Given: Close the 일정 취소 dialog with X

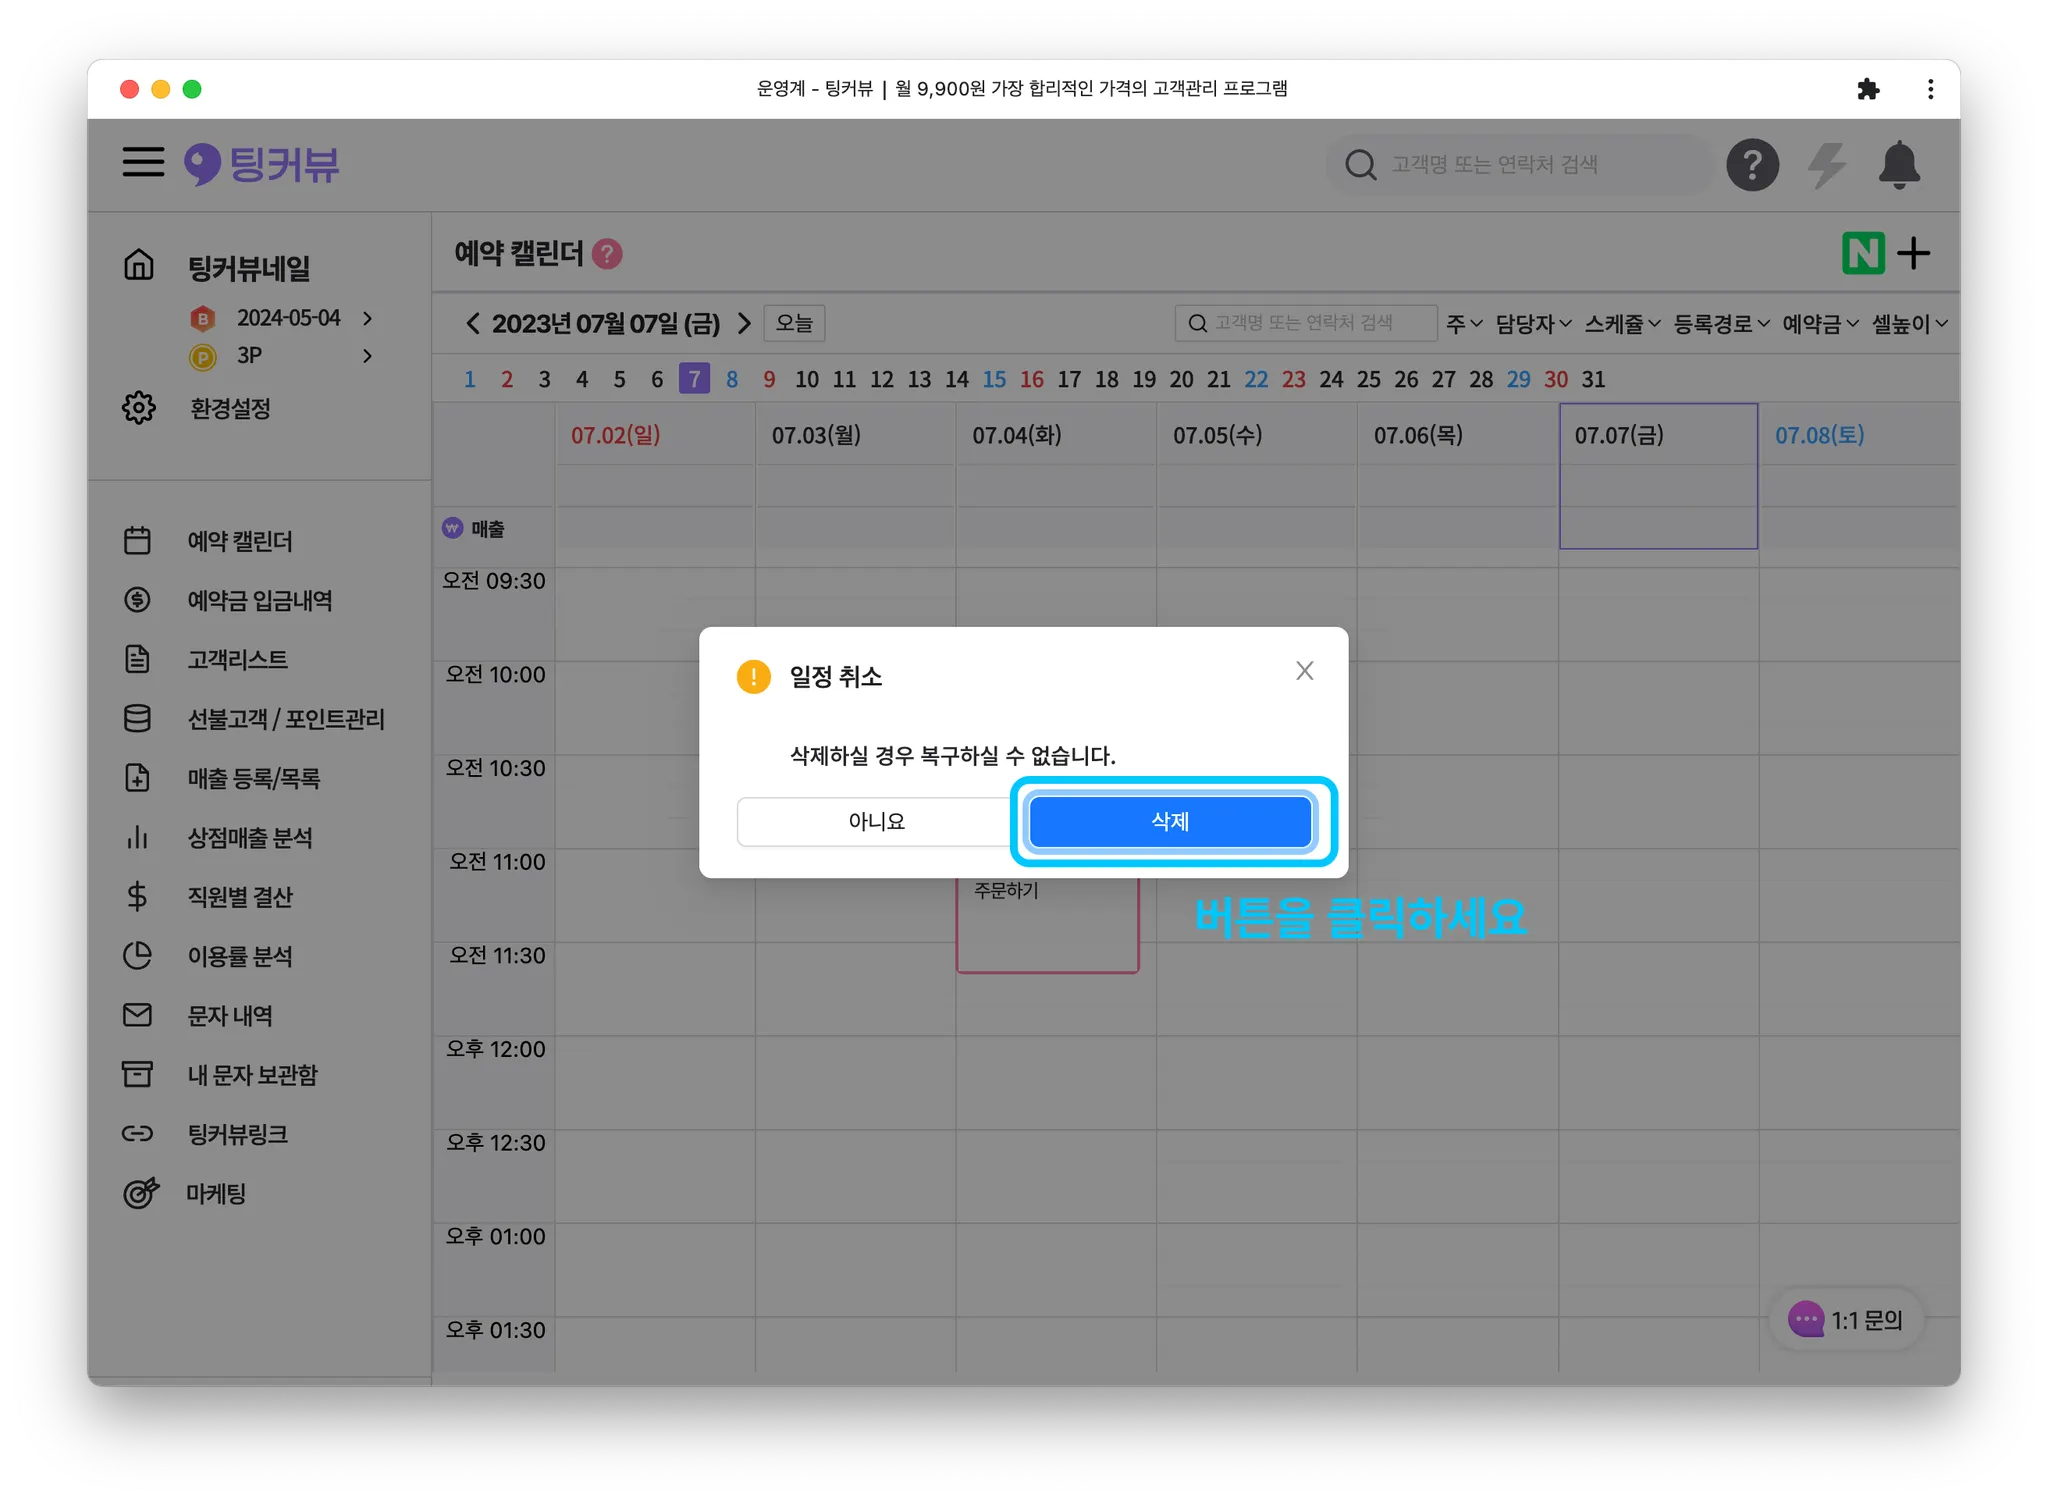Looking at the screenshot, I should (x=1304, y=671).
